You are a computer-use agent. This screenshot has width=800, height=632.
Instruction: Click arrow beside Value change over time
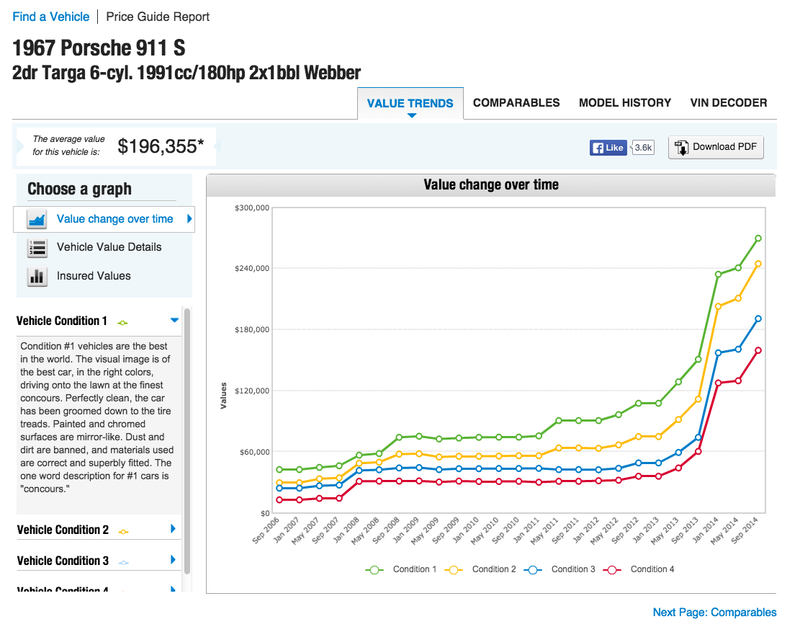tap(189, 219)
